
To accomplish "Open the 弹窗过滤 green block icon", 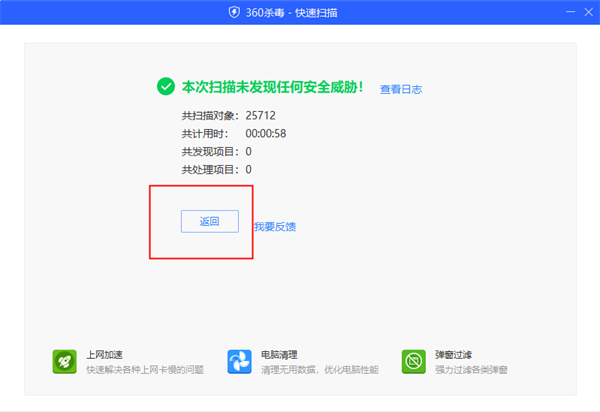I will click(x=414, y=361).
